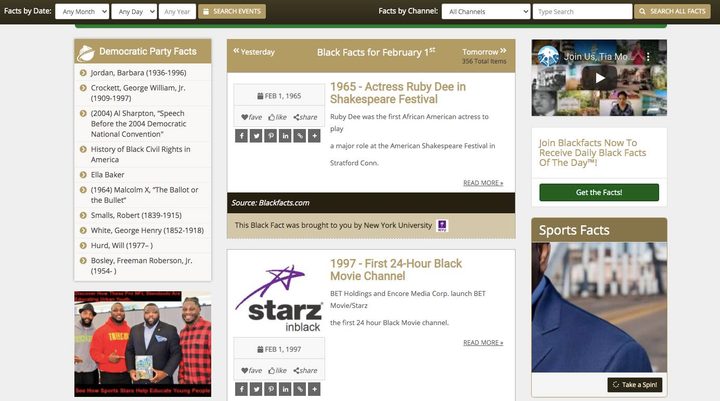The image size is (720, 401).
Task: Click the plus icon under Ruby Dee fact
Action: pyautogui.click(x=314, y=136)
